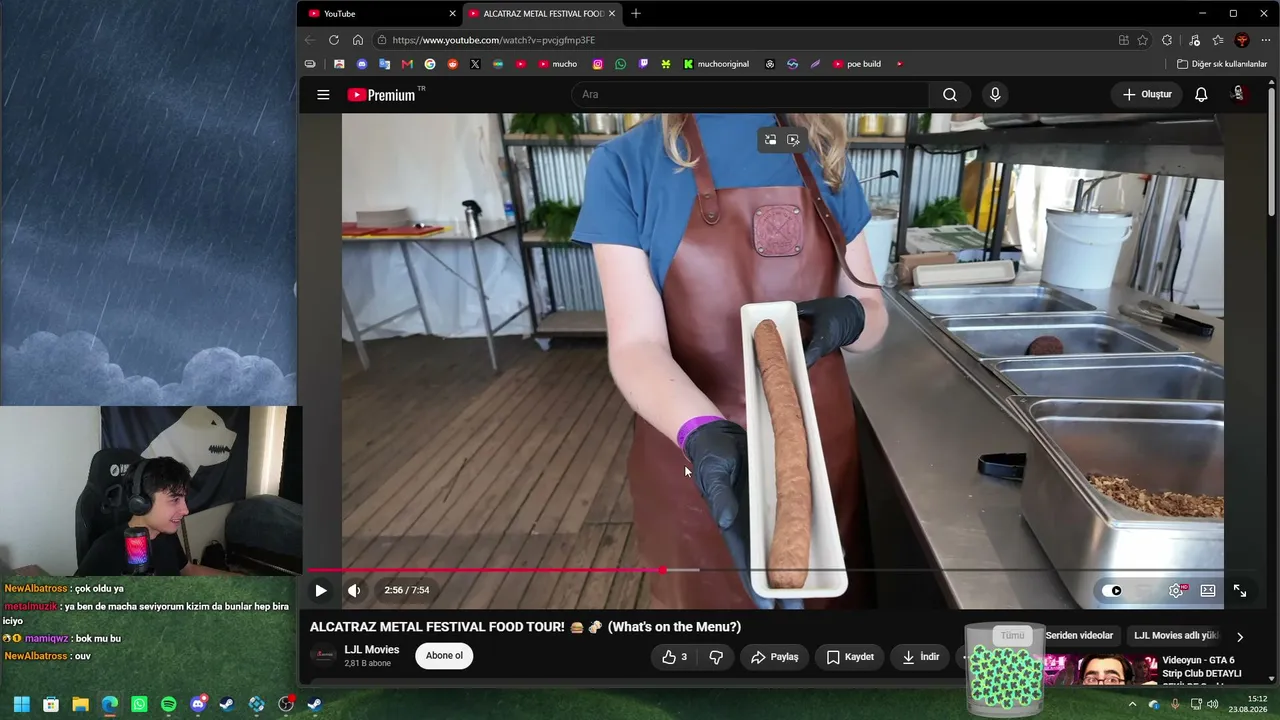This screenshot has width=1280, height=720.
Task: Click the Oluştur create button
Action: 1146,95
